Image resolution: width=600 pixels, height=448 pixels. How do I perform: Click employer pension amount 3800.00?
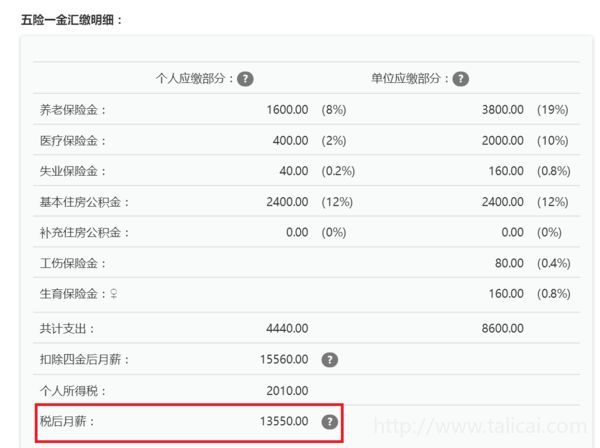click(x=503, y=110)
